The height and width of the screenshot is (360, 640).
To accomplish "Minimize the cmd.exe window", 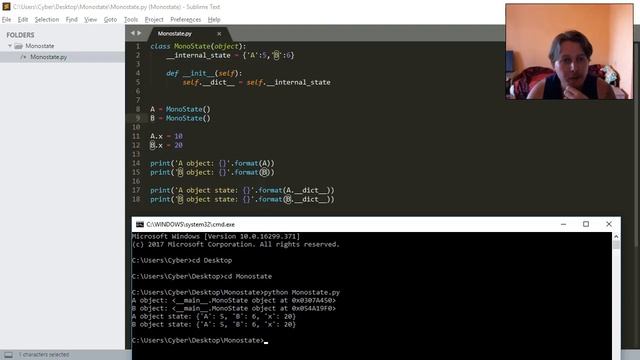I will pos(563,224).
